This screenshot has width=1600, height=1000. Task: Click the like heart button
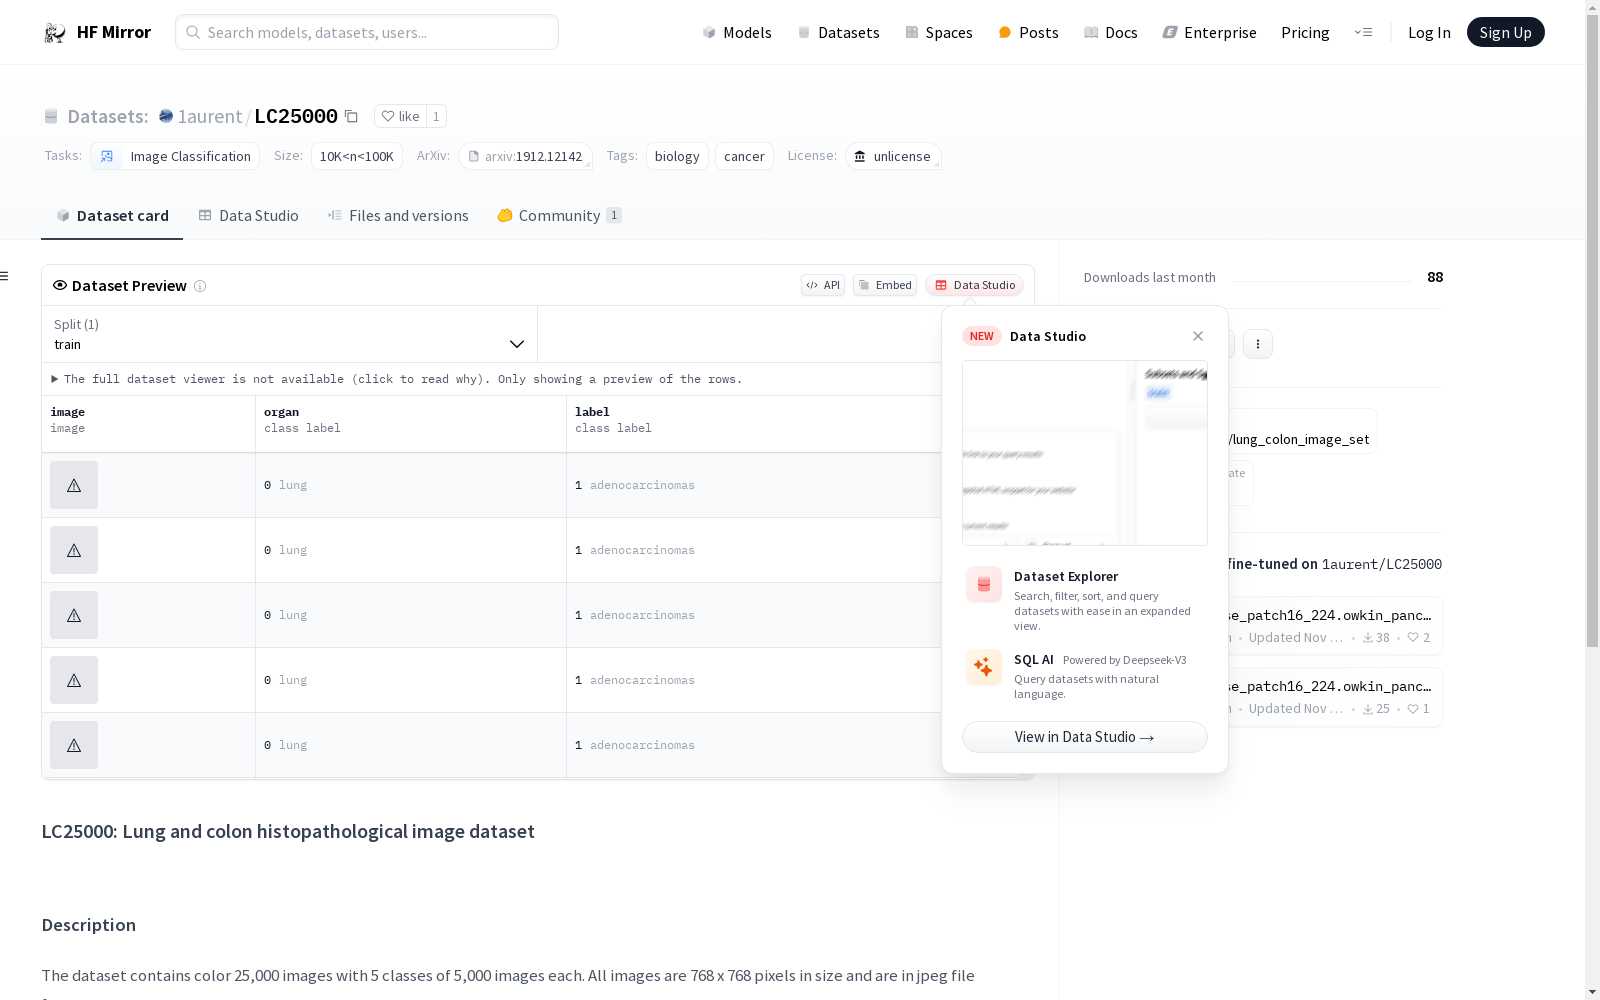(400, 116)
